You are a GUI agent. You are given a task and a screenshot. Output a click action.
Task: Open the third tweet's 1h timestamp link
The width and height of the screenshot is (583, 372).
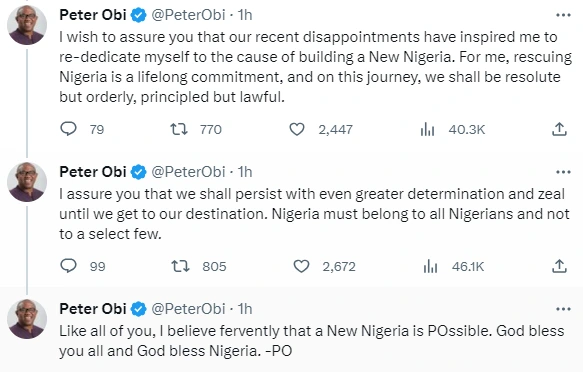pyautogui.click(x=245, y=309)
